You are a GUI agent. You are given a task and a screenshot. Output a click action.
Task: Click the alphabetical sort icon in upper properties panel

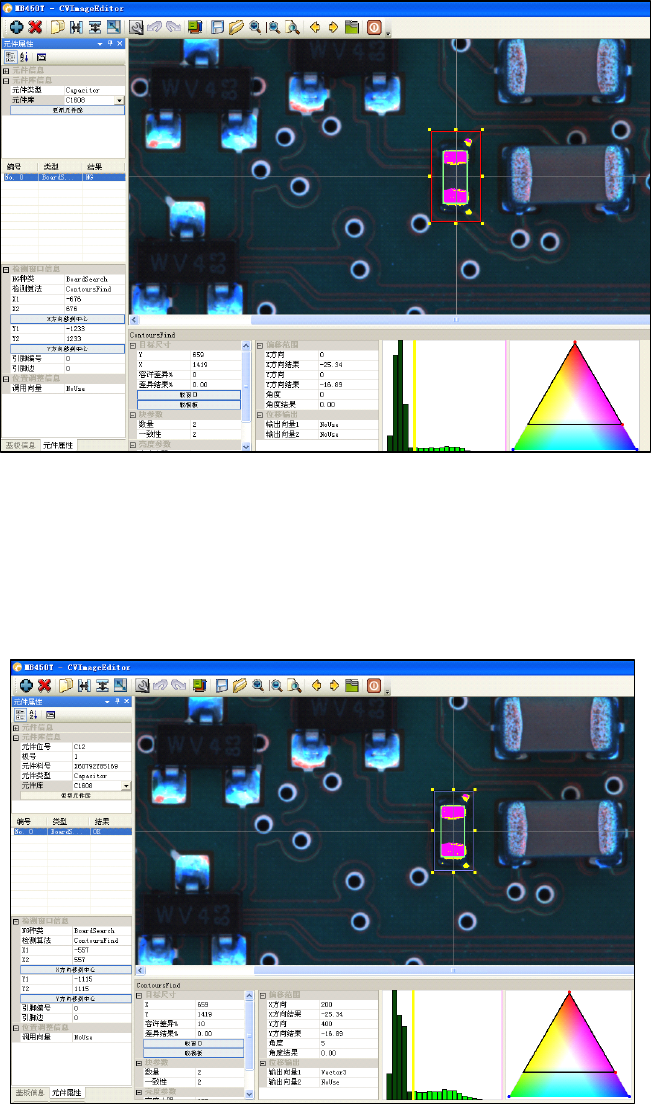pos(25,57)
